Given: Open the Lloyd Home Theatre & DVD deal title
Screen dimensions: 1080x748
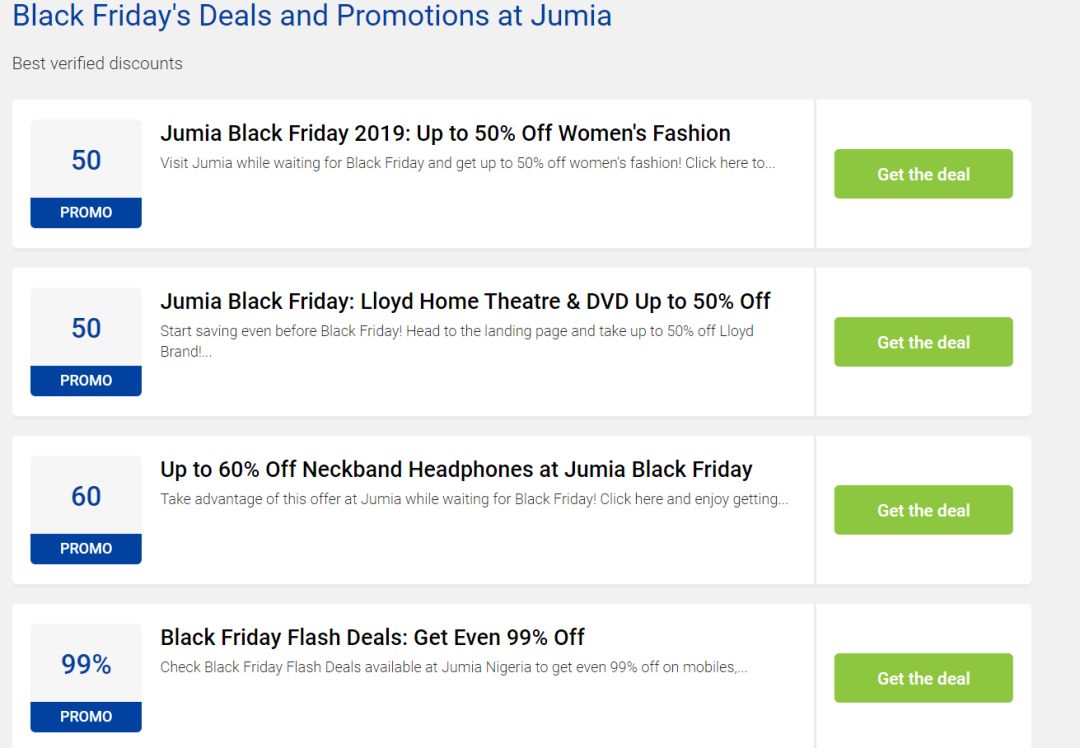Looking at the screenshot, I should [x=465, y=301].
